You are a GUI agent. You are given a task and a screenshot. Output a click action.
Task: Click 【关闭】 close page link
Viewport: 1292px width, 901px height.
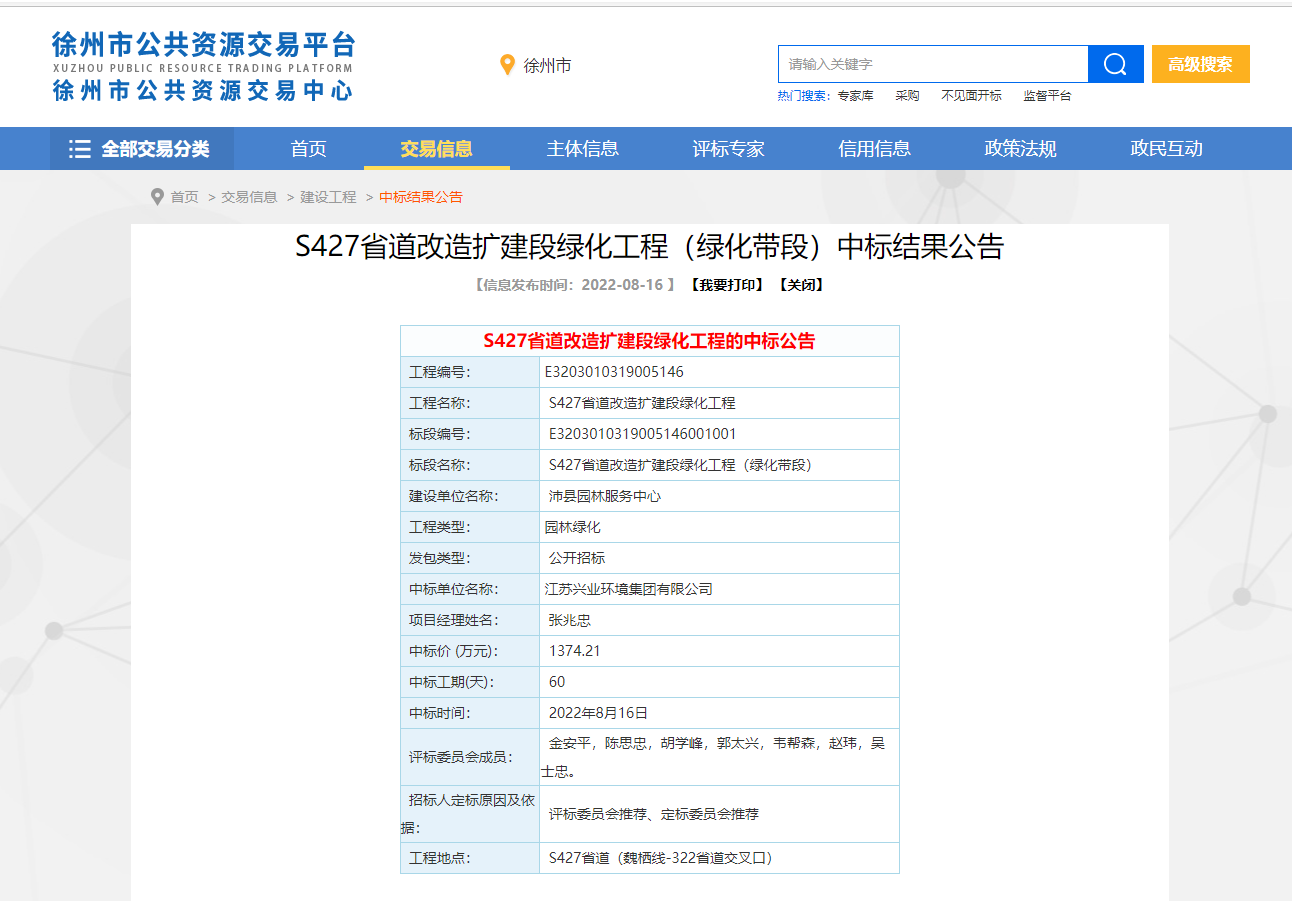tap(801, 285)
